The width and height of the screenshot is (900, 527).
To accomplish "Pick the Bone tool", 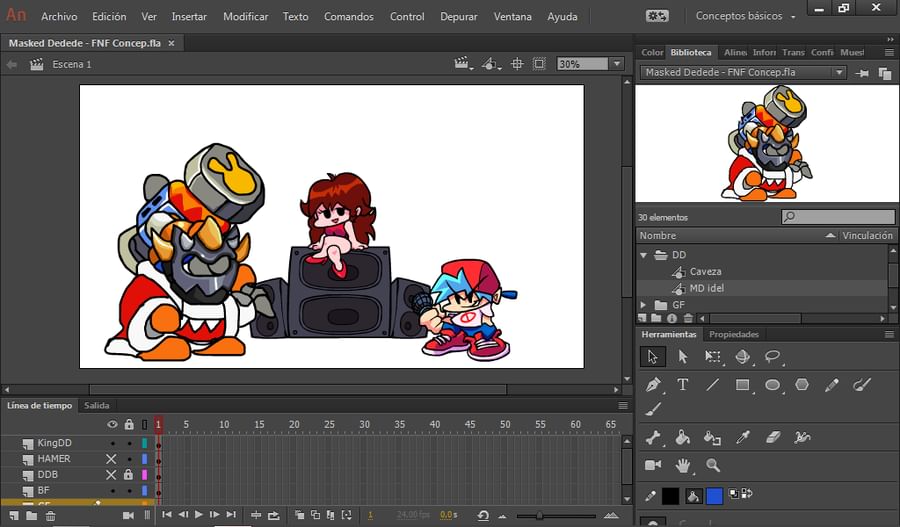I will coord(653,437).
